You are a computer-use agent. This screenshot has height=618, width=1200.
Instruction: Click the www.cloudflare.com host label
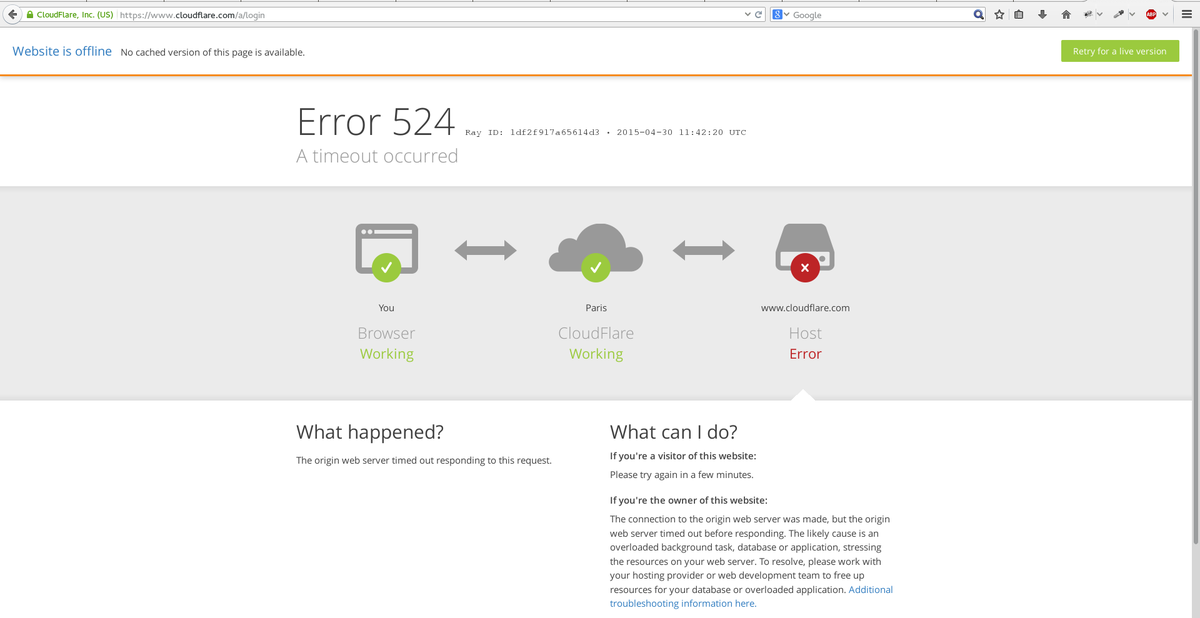pyautogui.click(x=805, y=308)
